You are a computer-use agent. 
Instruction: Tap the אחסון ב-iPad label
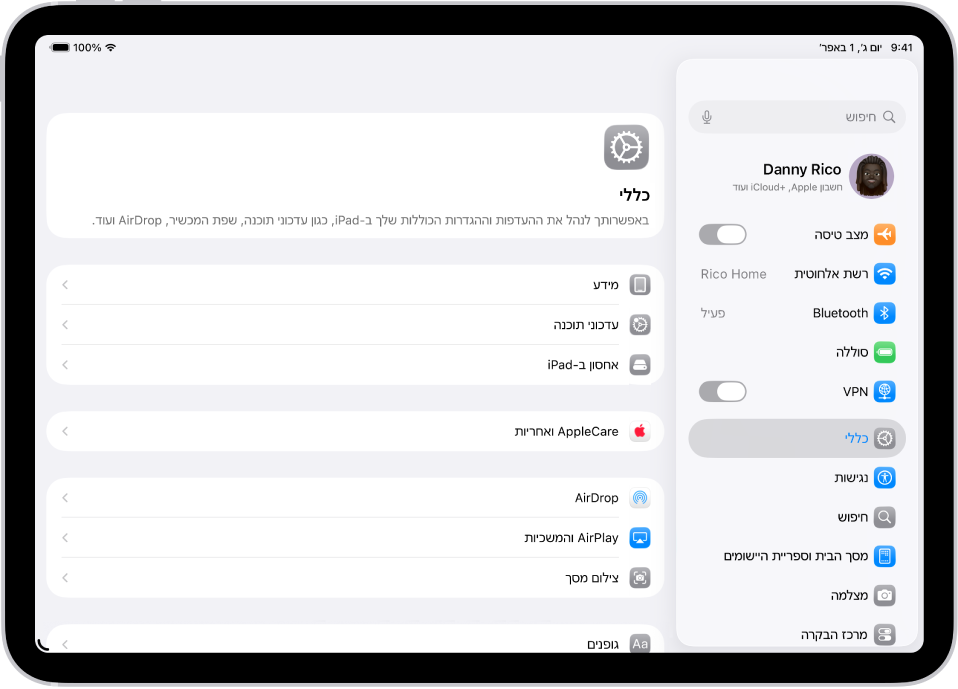click(x=583, y=365)
